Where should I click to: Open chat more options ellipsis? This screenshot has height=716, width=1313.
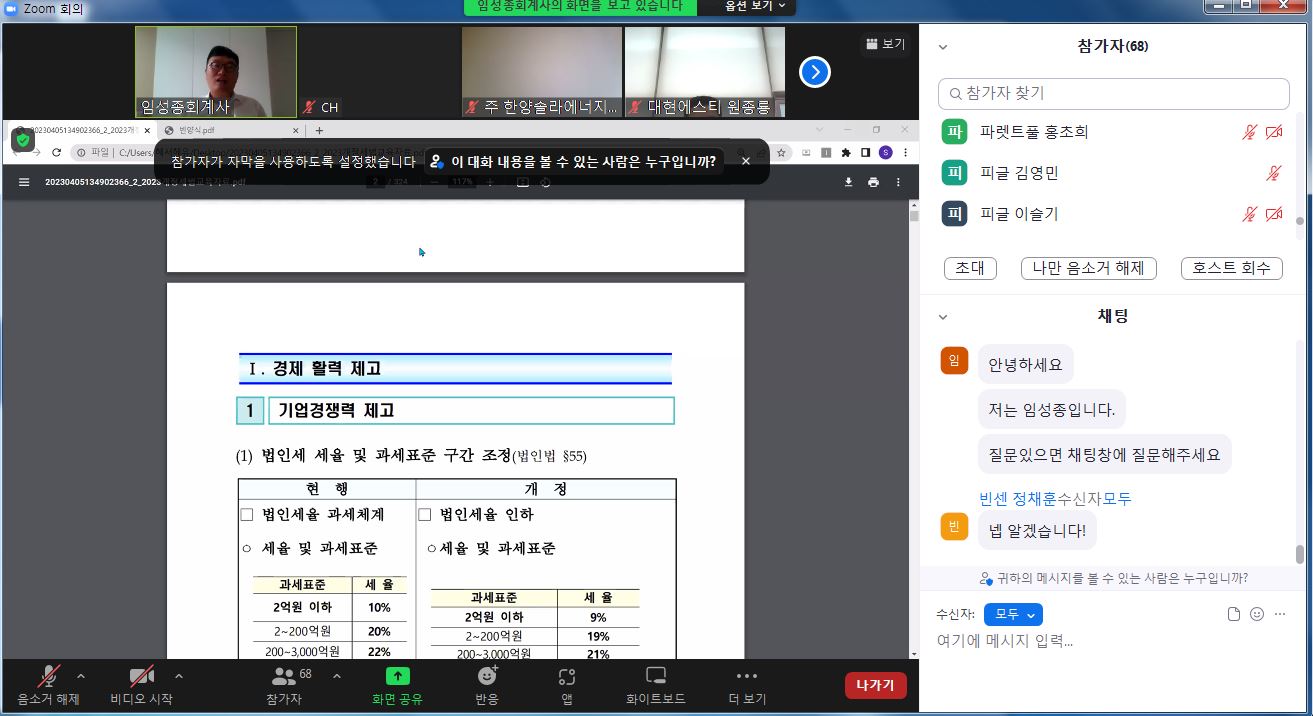pyautogui.click(x=1280, y=614)
